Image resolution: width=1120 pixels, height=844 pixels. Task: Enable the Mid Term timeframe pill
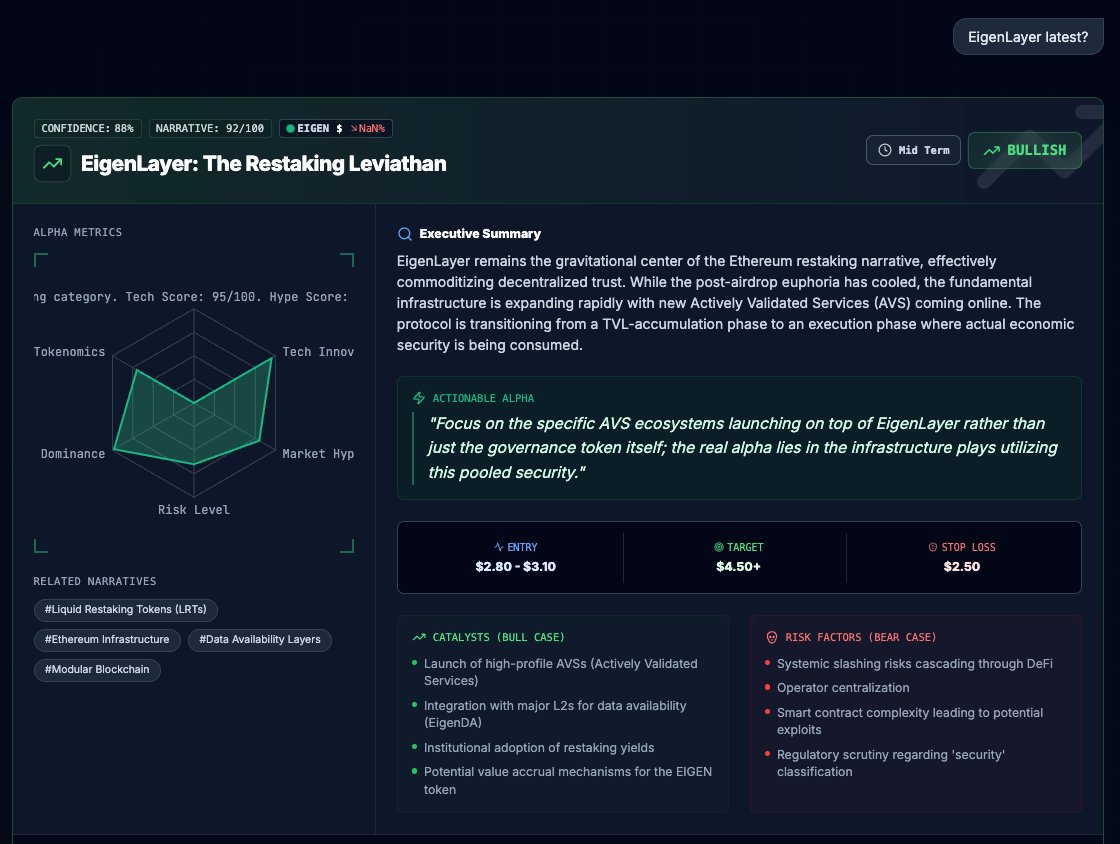(x=913, y=149)
